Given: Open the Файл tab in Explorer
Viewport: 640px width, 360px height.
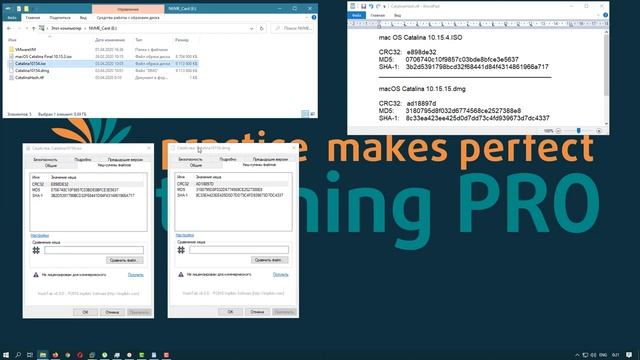Looking at the screenshot, I should [12, 18].
